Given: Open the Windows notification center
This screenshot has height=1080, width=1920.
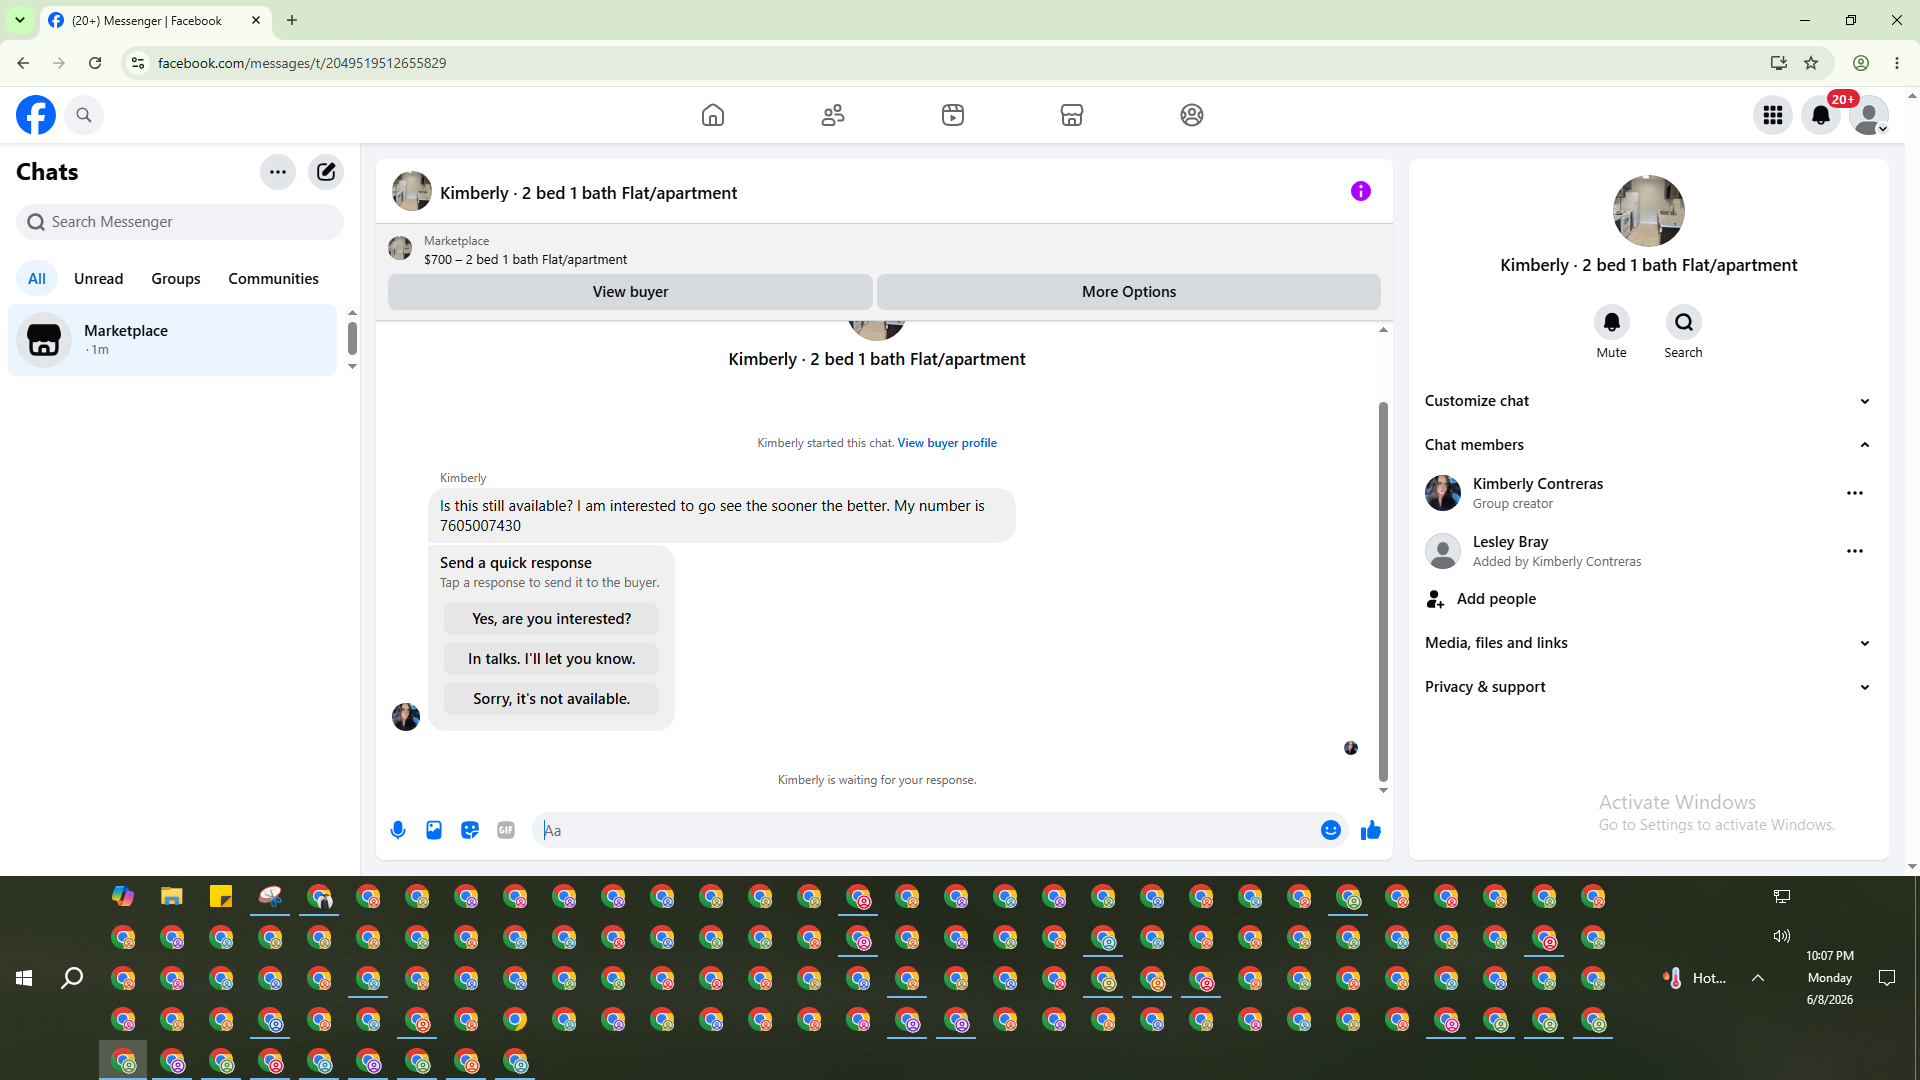Looking at the screenshot, I should [1887, 978].
